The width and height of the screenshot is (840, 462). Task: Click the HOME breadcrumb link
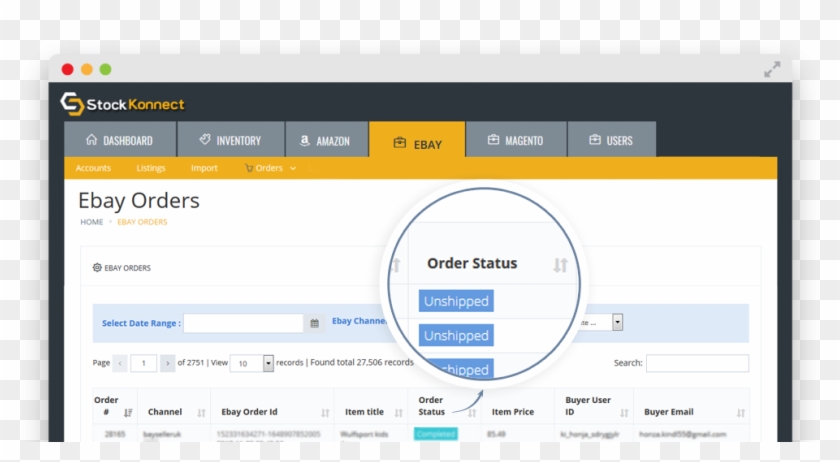tap(92, 222)
